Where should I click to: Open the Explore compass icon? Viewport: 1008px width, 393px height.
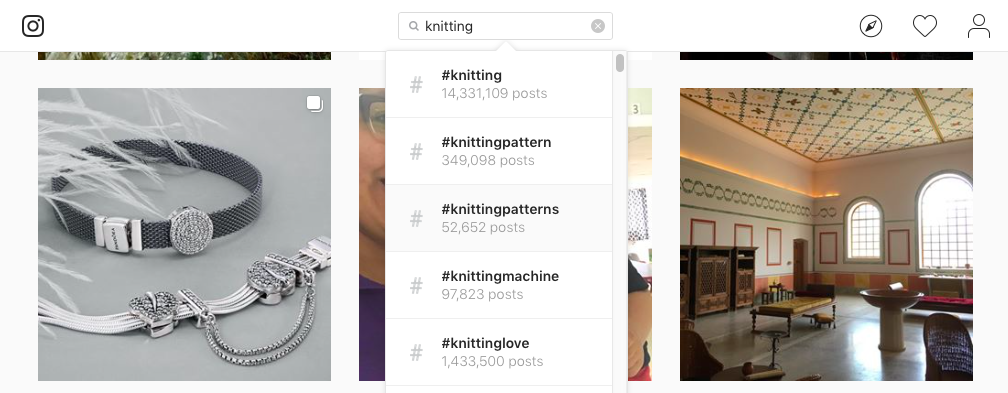(x=870, y=26)
